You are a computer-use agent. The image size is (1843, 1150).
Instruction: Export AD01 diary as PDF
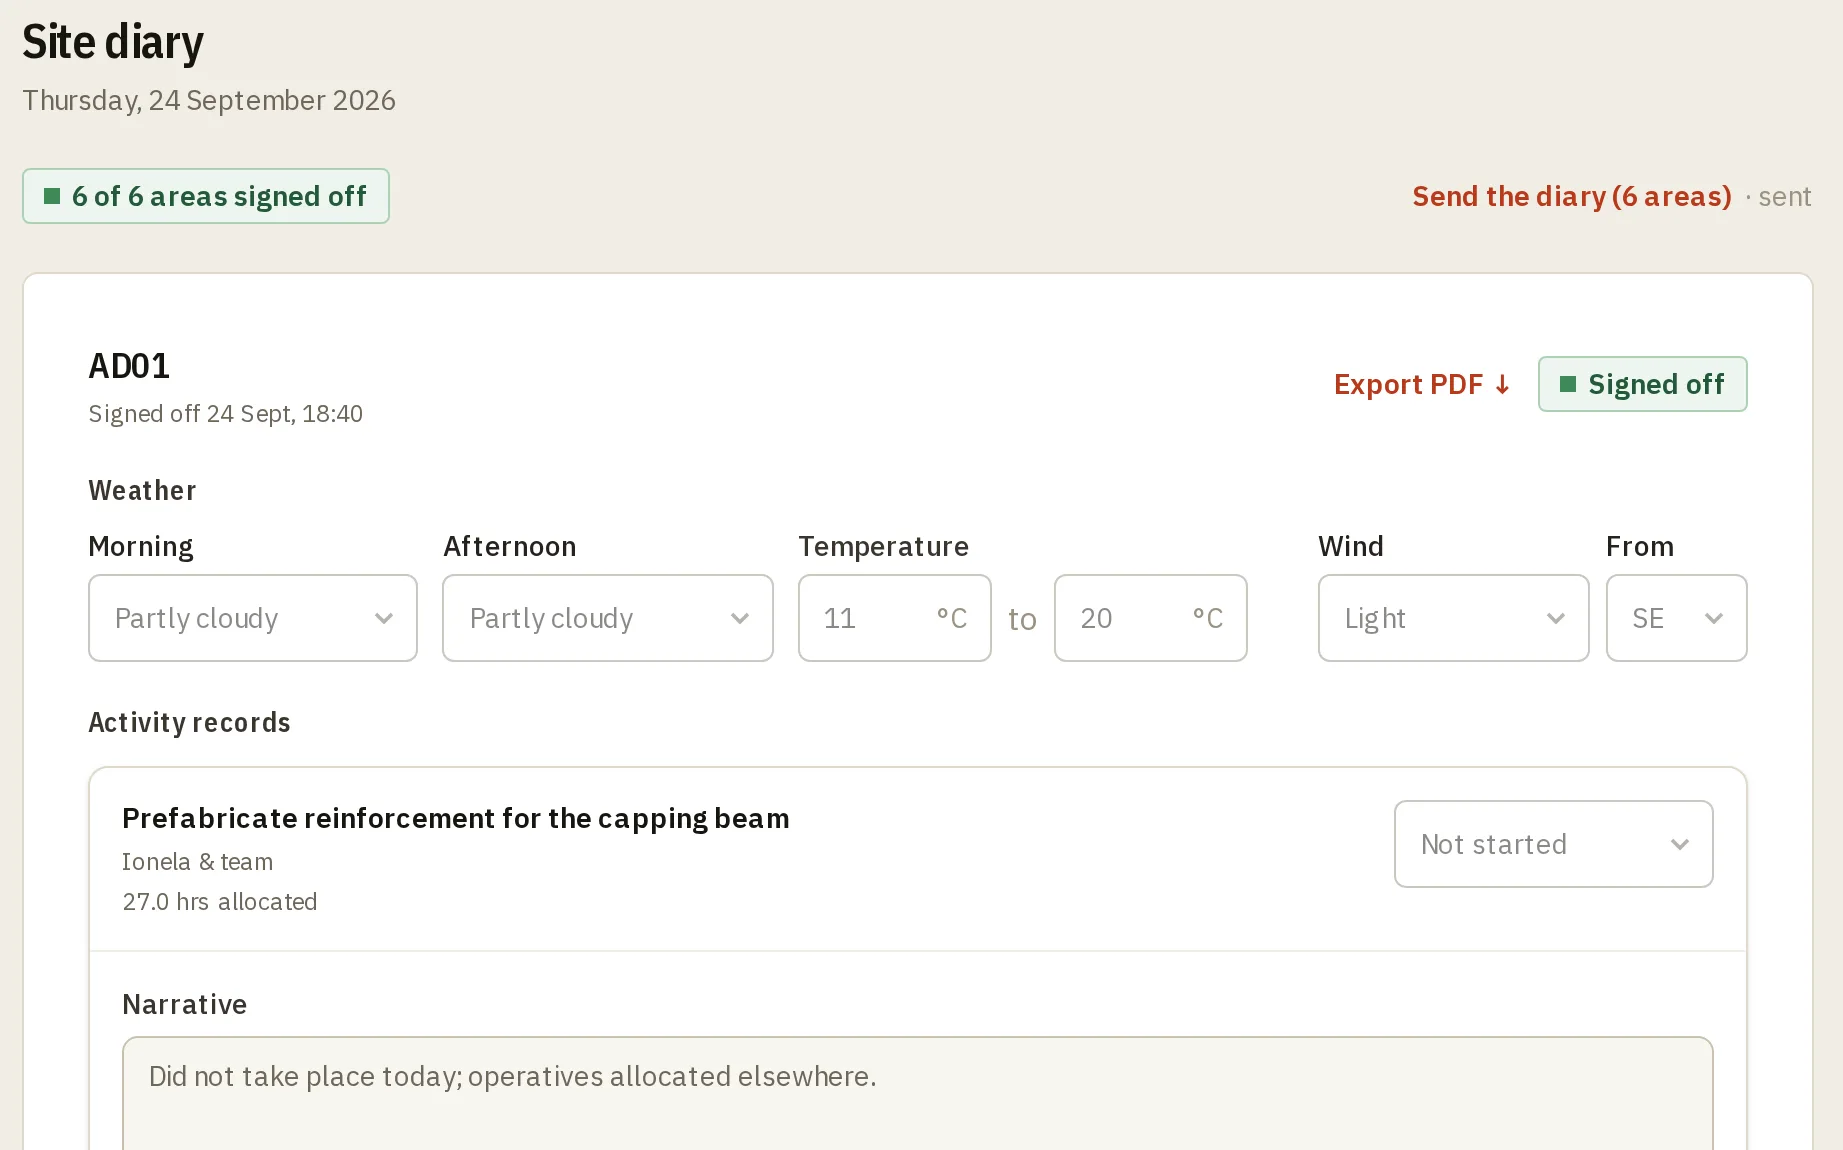1422,384
